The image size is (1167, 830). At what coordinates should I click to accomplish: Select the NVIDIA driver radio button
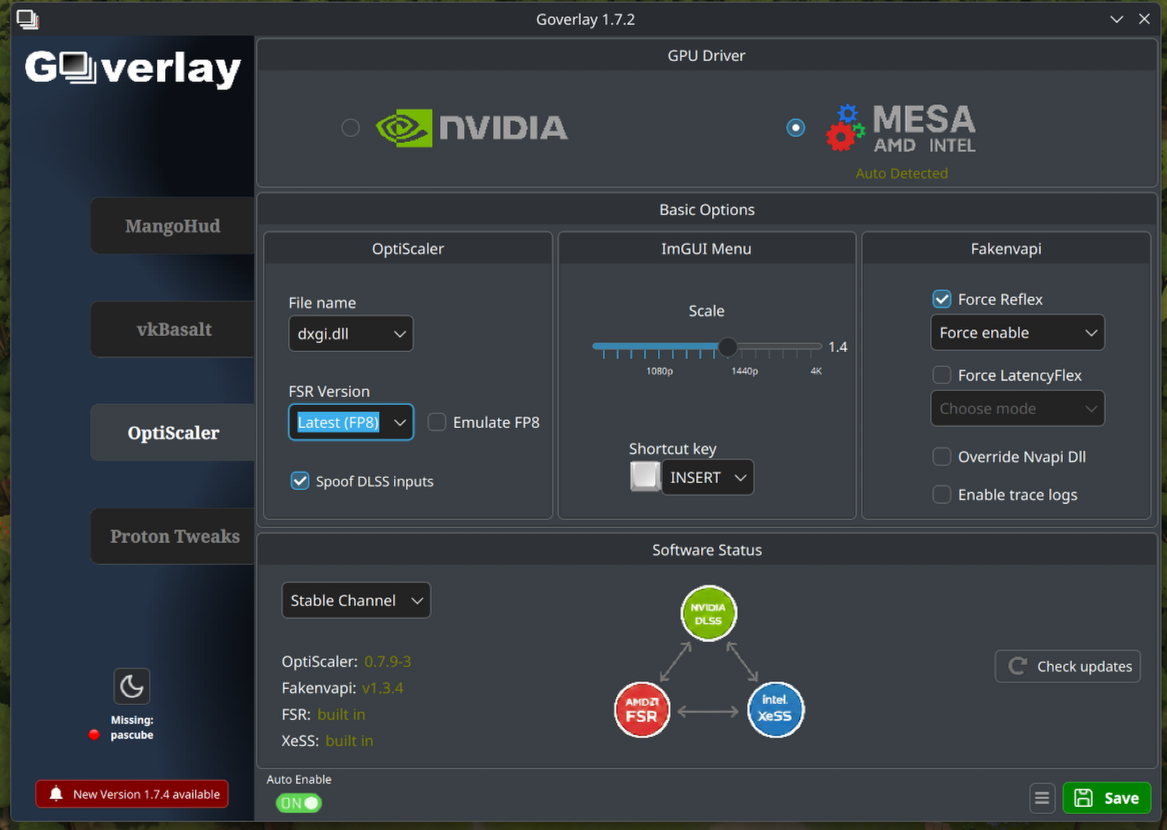pyautogui.click(x=351, y=127)
